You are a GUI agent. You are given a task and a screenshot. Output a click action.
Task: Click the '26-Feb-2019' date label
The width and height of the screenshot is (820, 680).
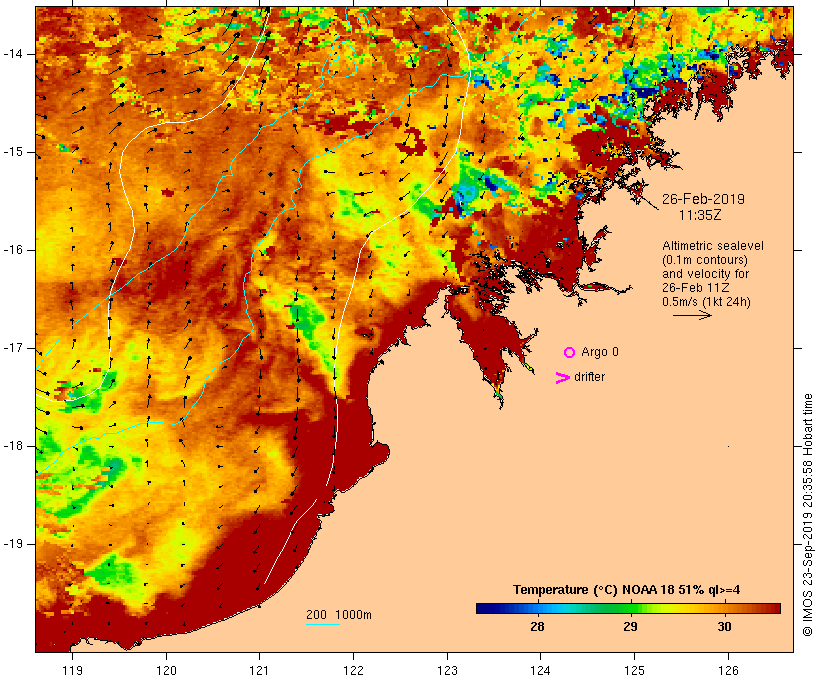(703, 199)
